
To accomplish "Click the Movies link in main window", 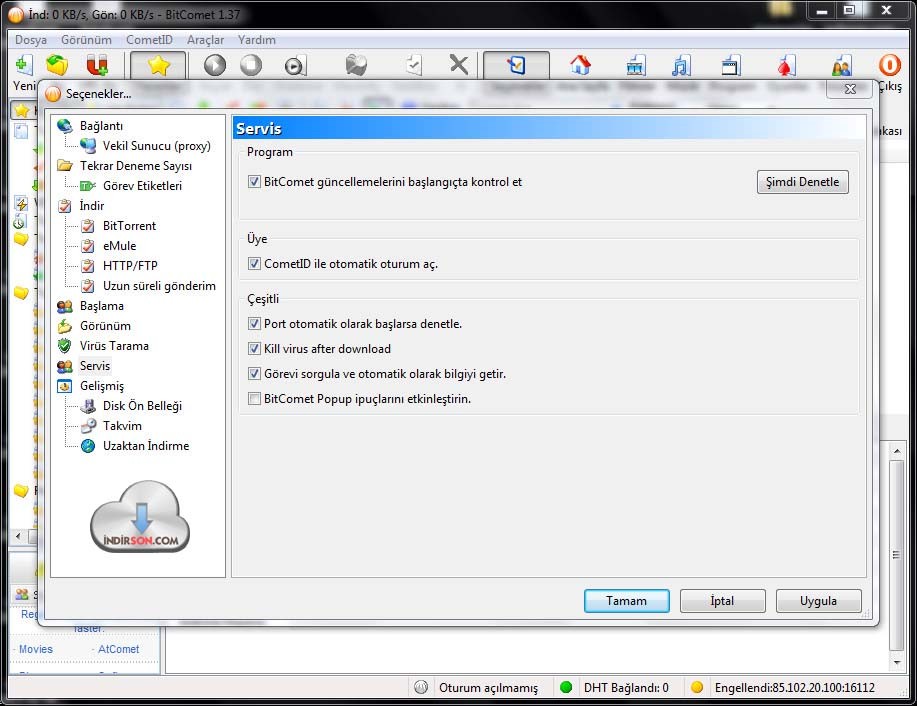I will point(36,649).
